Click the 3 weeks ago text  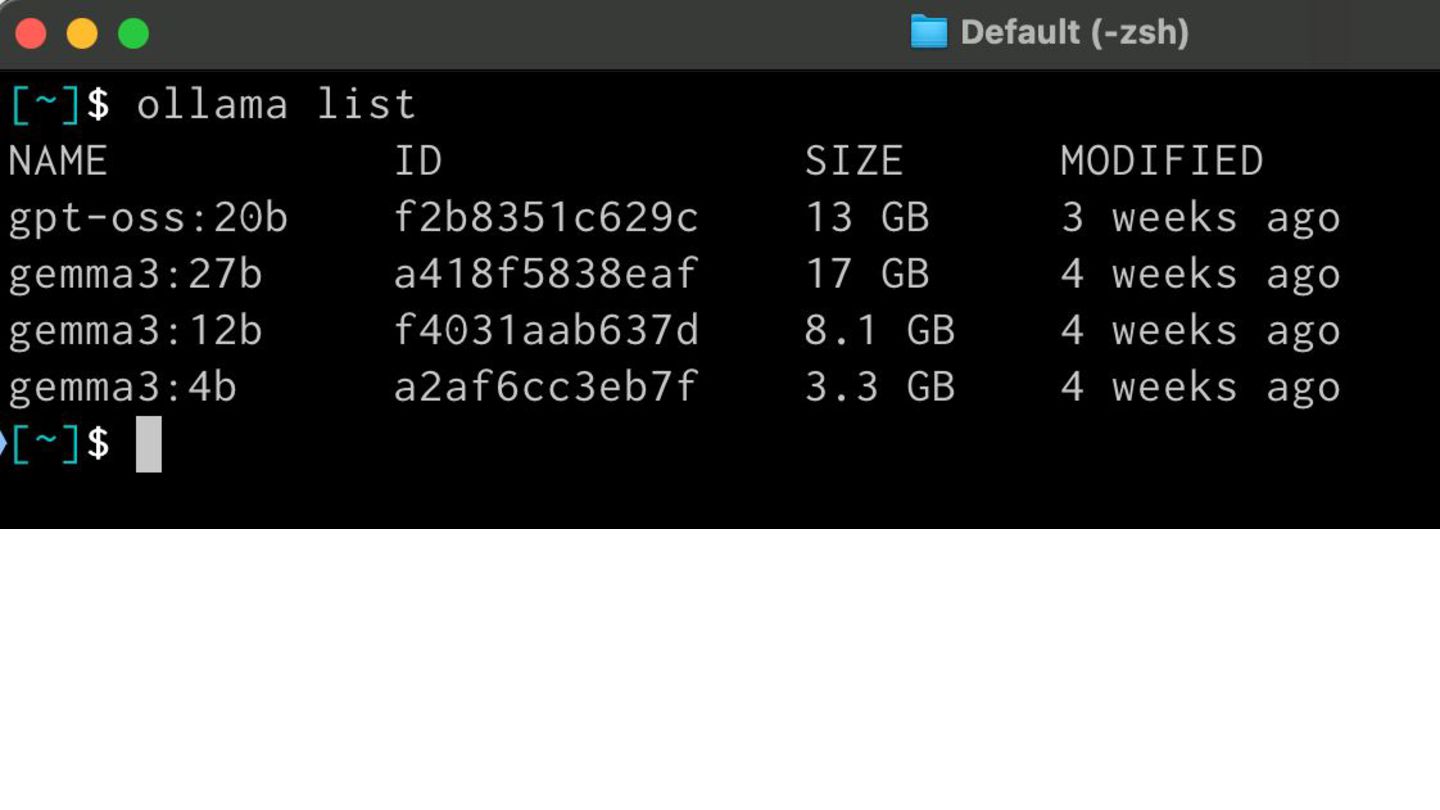coord(1201,218)
